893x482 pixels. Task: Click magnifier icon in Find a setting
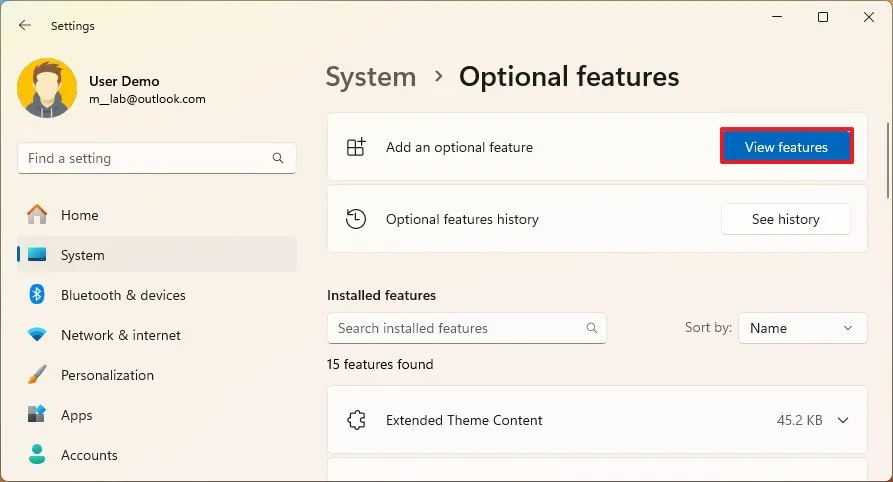pyautogui.click(x=278, y=158)
